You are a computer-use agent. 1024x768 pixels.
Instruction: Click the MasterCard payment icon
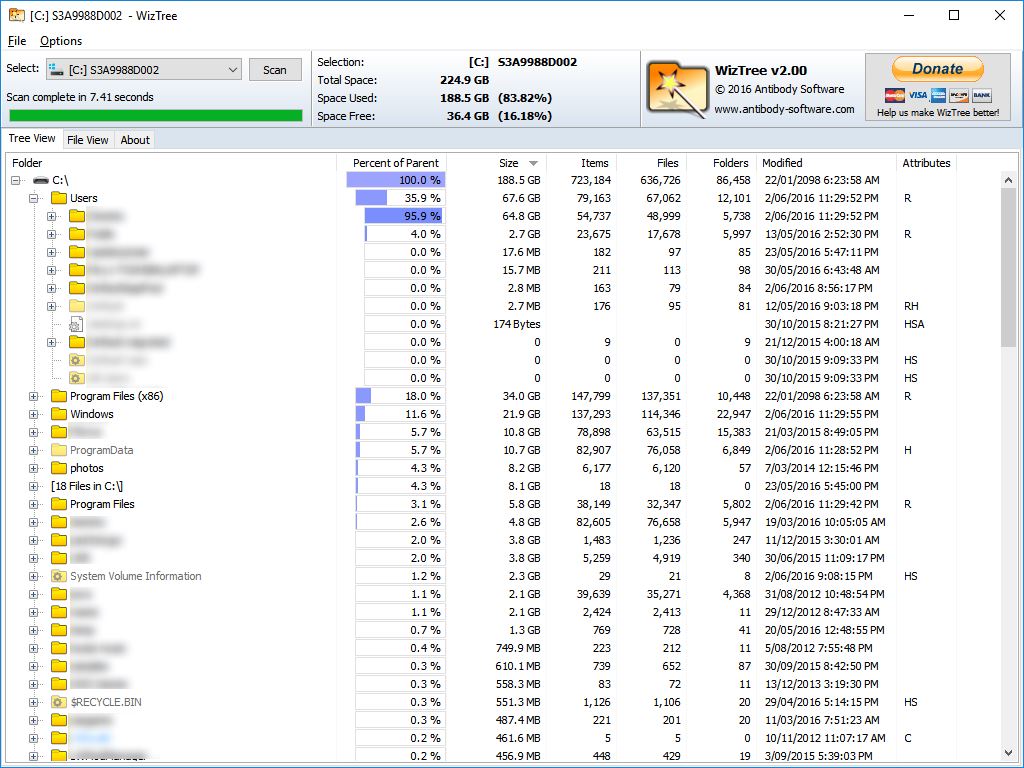coord(895,95)
